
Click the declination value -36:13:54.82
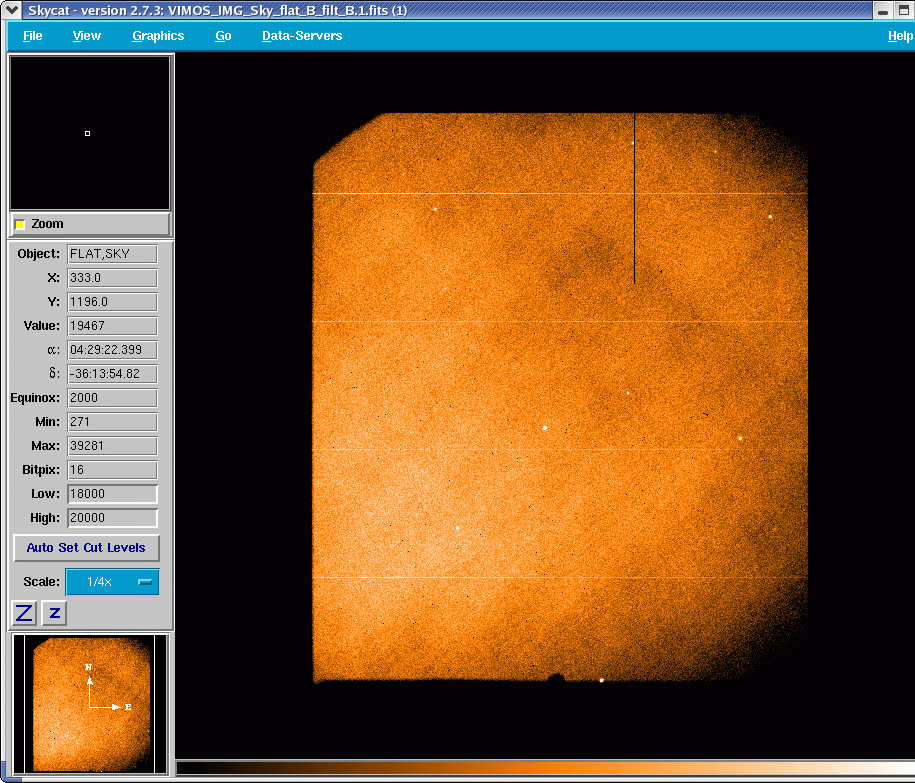(x=112, y=373)
